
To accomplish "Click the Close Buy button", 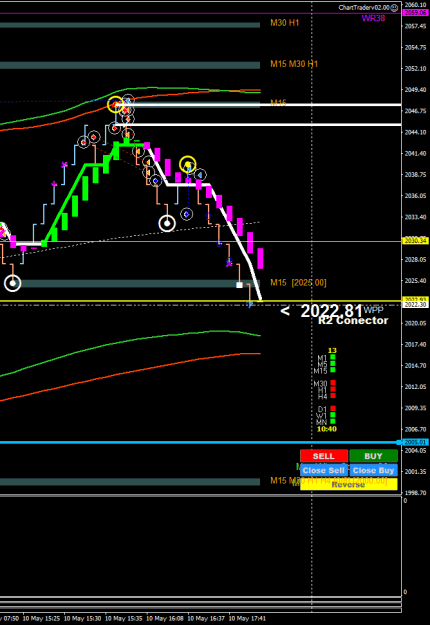I will click(373, 470).
